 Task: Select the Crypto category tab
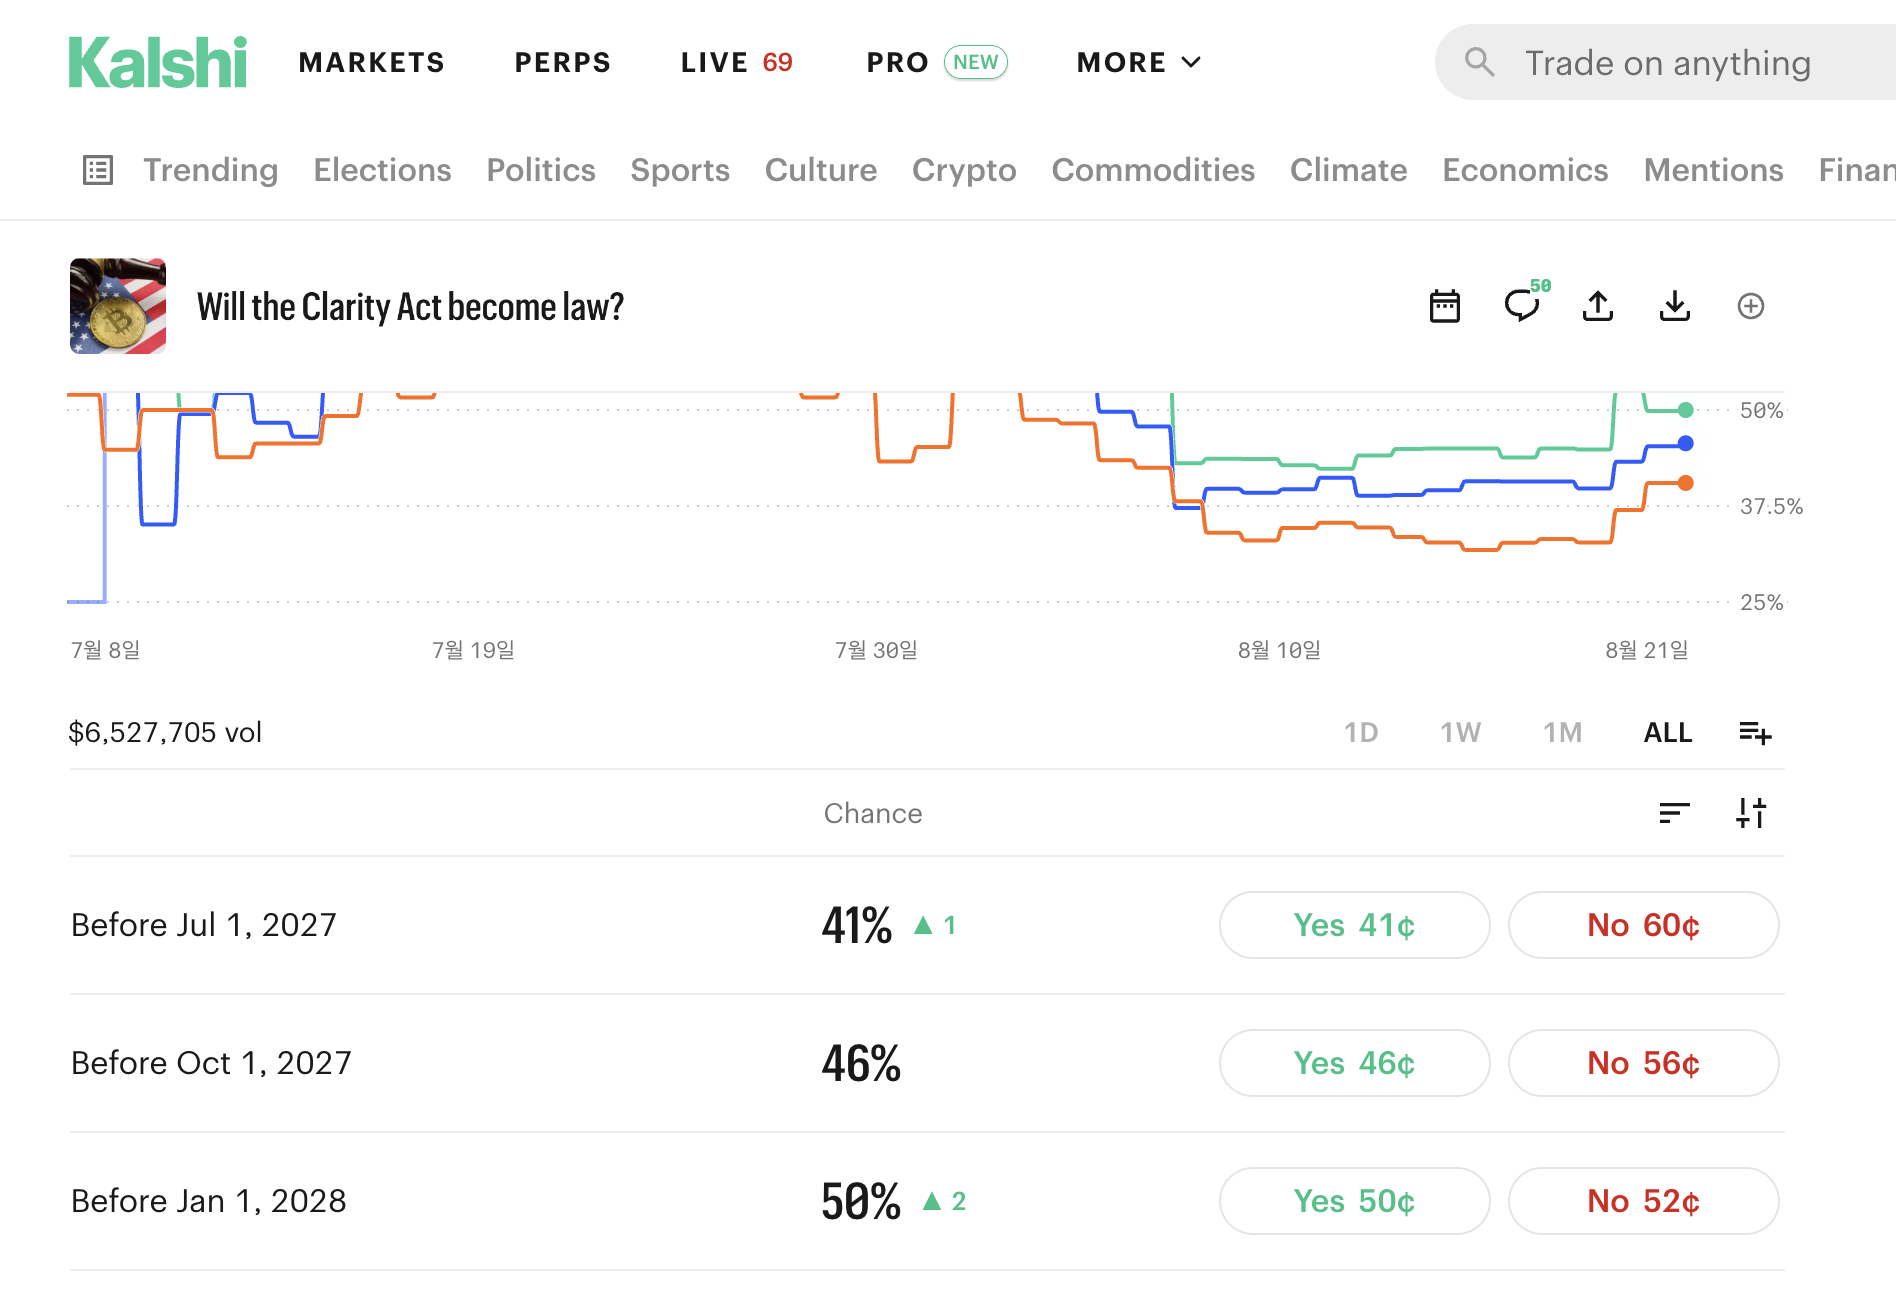pyautogui.click(x=964, y=170)
